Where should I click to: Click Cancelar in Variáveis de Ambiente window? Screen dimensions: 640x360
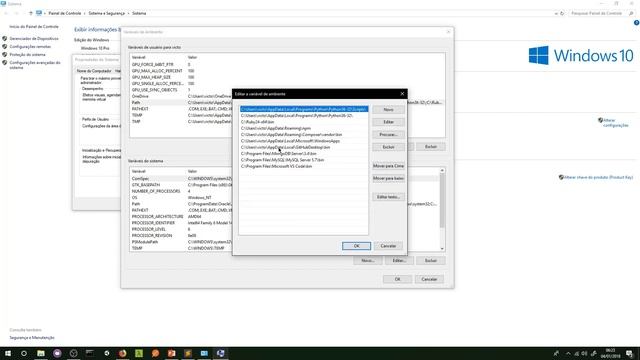pos(429,279)
